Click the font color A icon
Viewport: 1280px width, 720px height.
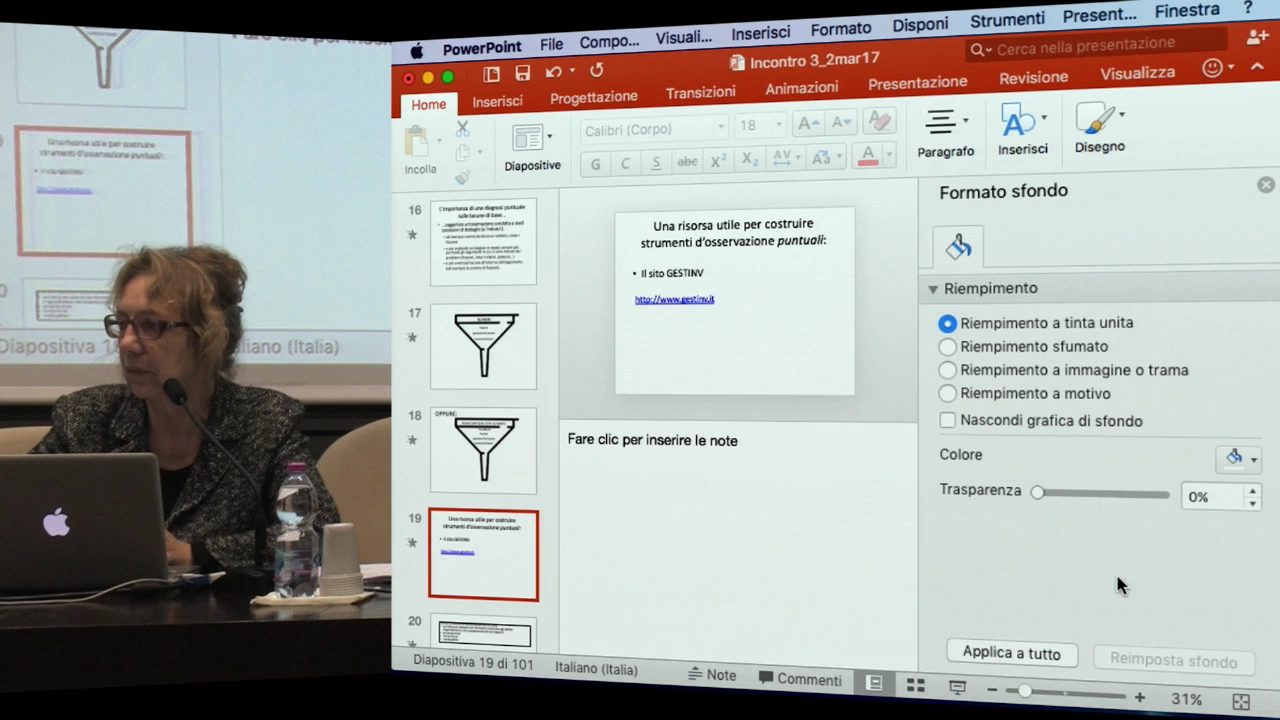[x=867, y=156]
